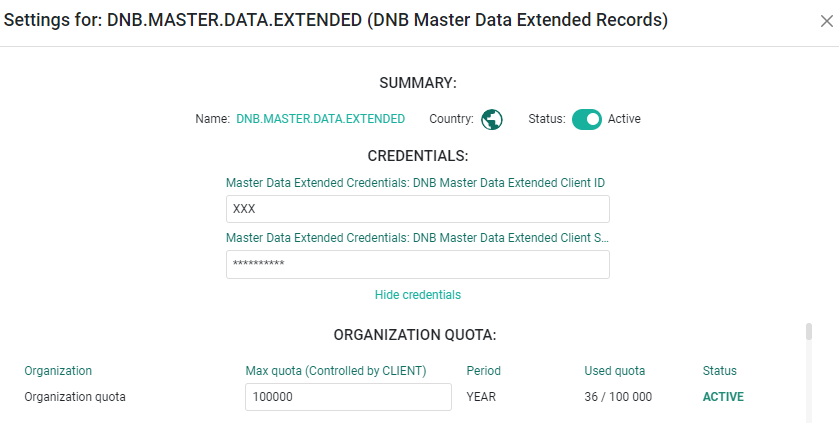Open the DNB.MASTER.DATA.EXTENDED name link

(321, 119)
